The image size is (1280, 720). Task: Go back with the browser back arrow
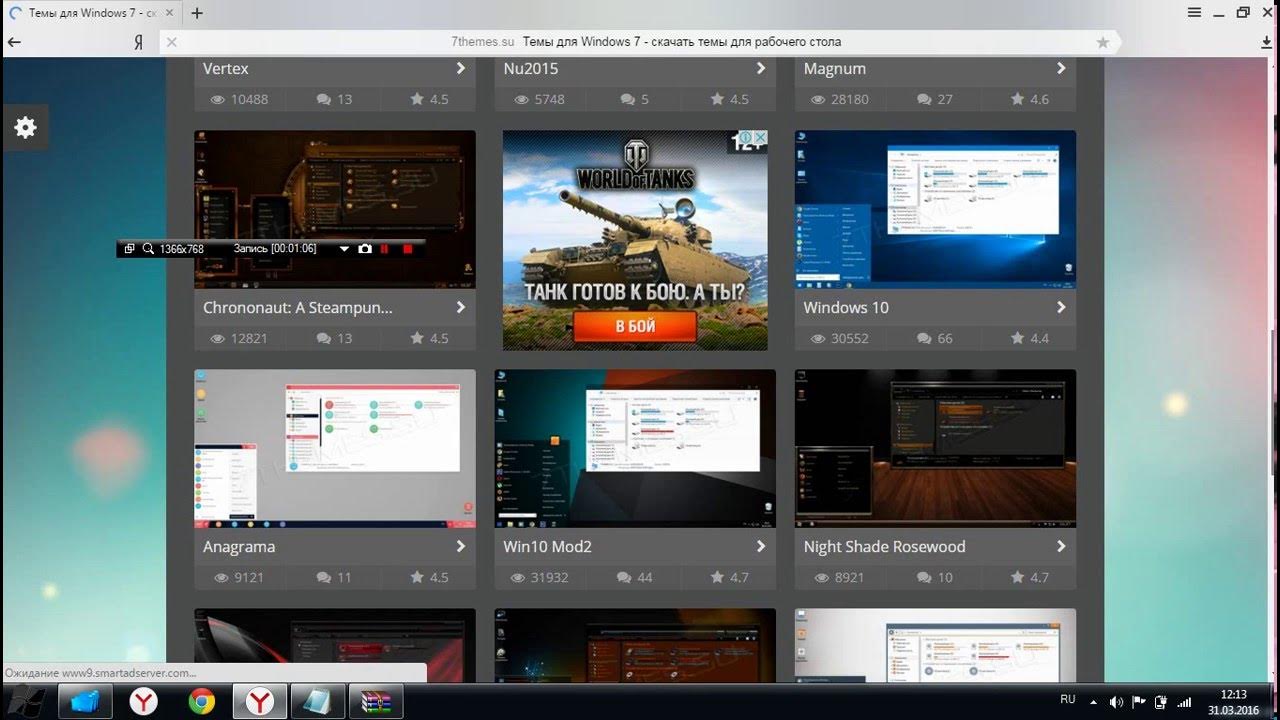click(14, 42)
